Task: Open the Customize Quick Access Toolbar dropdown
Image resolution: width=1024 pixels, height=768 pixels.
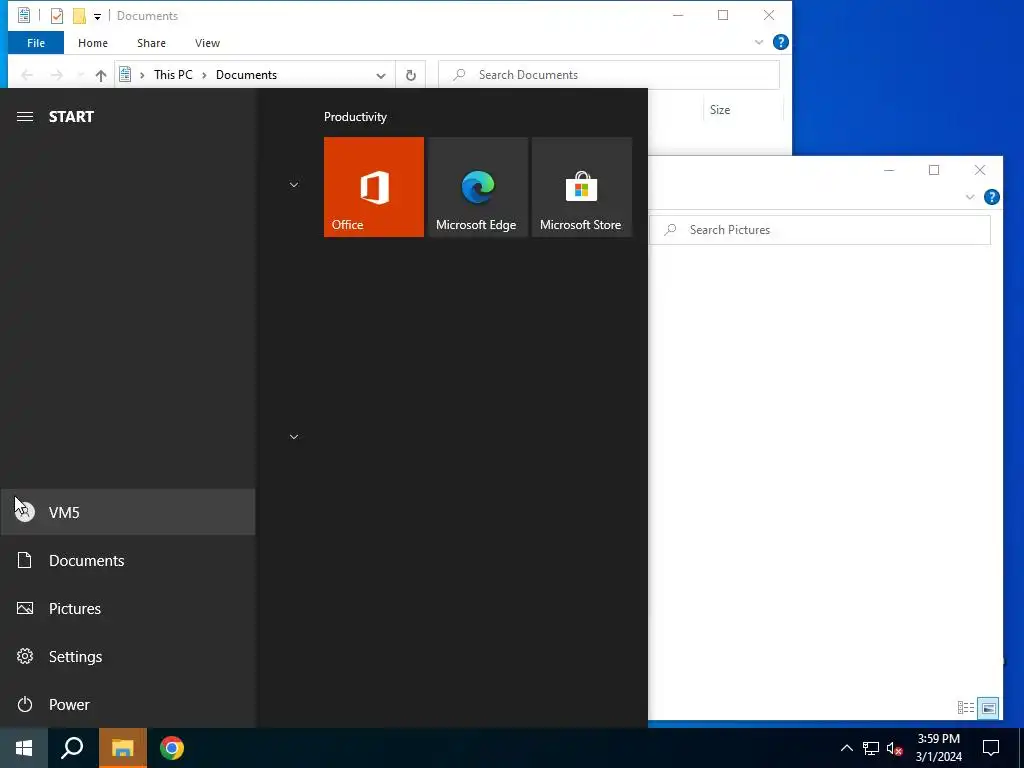Action: coord(97,16)
